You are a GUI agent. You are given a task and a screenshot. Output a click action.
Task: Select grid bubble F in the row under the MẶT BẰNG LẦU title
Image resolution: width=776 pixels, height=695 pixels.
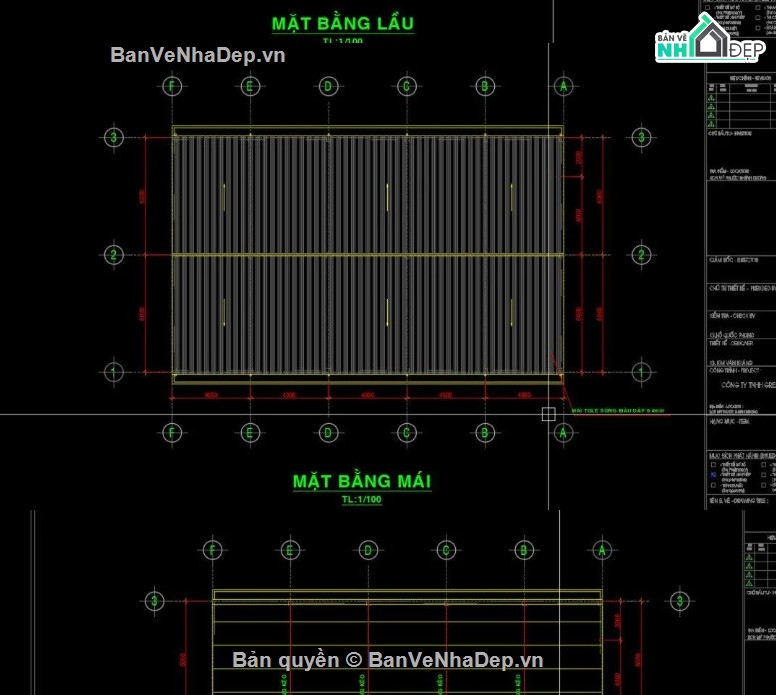[172, 86]
